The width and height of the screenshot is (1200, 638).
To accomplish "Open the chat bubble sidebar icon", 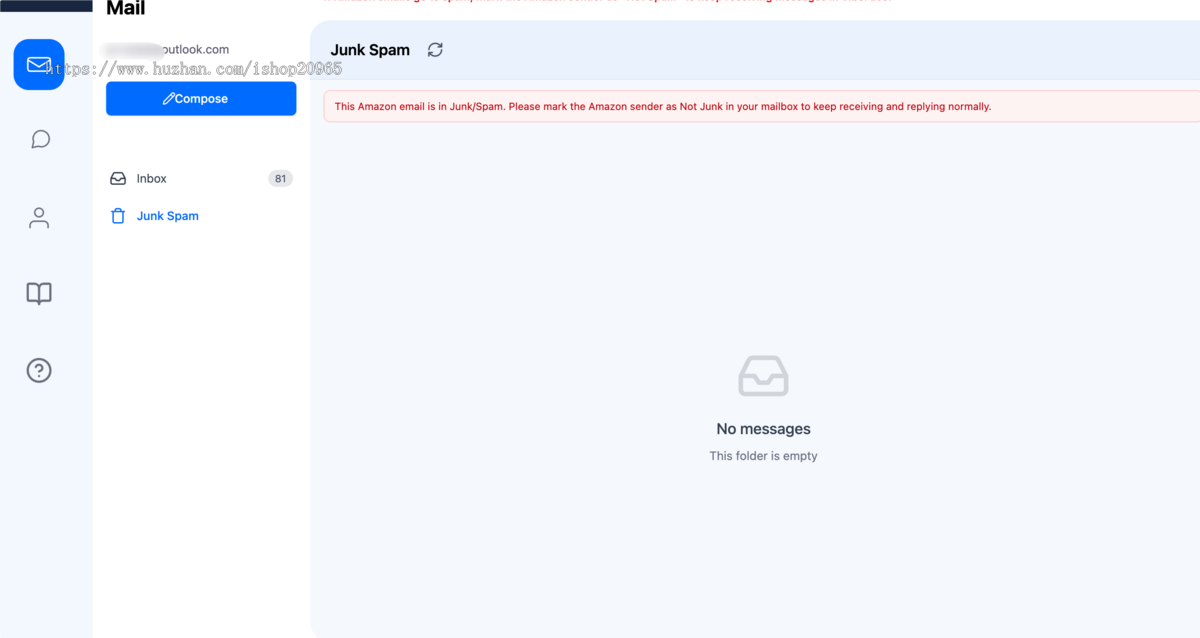I will 40,139.
